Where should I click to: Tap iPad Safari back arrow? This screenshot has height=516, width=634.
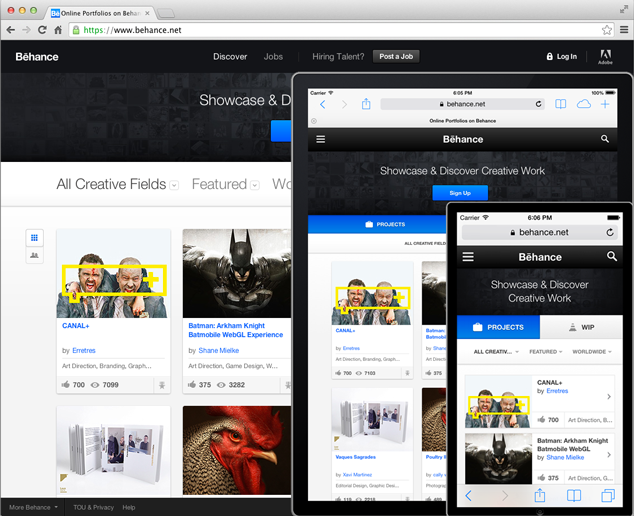coord(323,104)
